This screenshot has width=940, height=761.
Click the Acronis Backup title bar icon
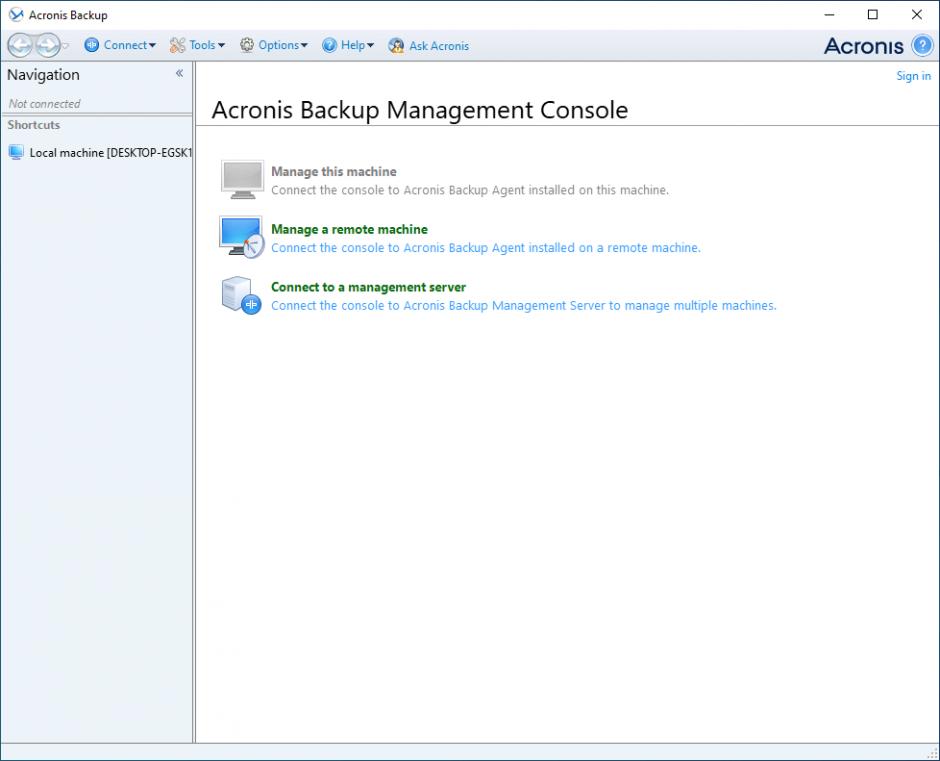pyautogui.click(x=16, y=15)
